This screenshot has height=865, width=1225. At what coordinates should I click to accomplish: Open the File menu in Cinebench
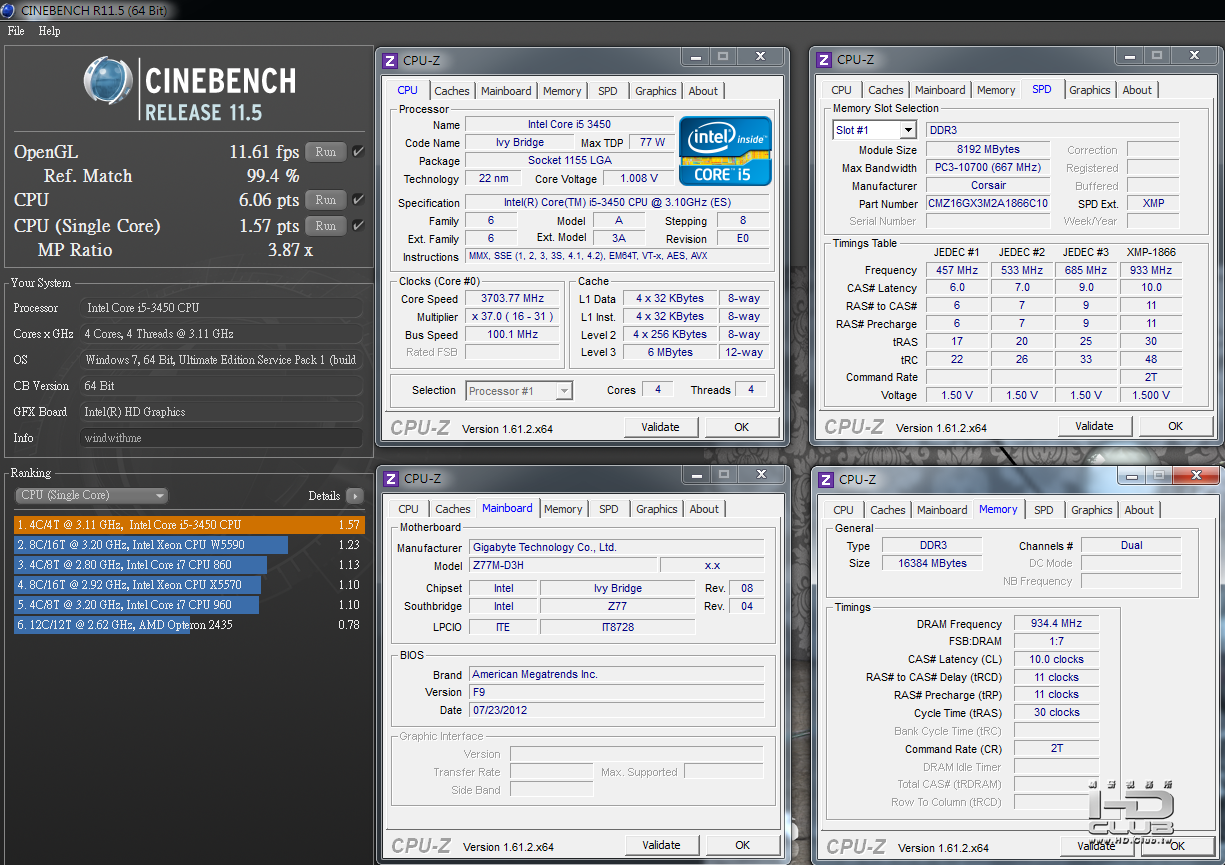point(16,31)
